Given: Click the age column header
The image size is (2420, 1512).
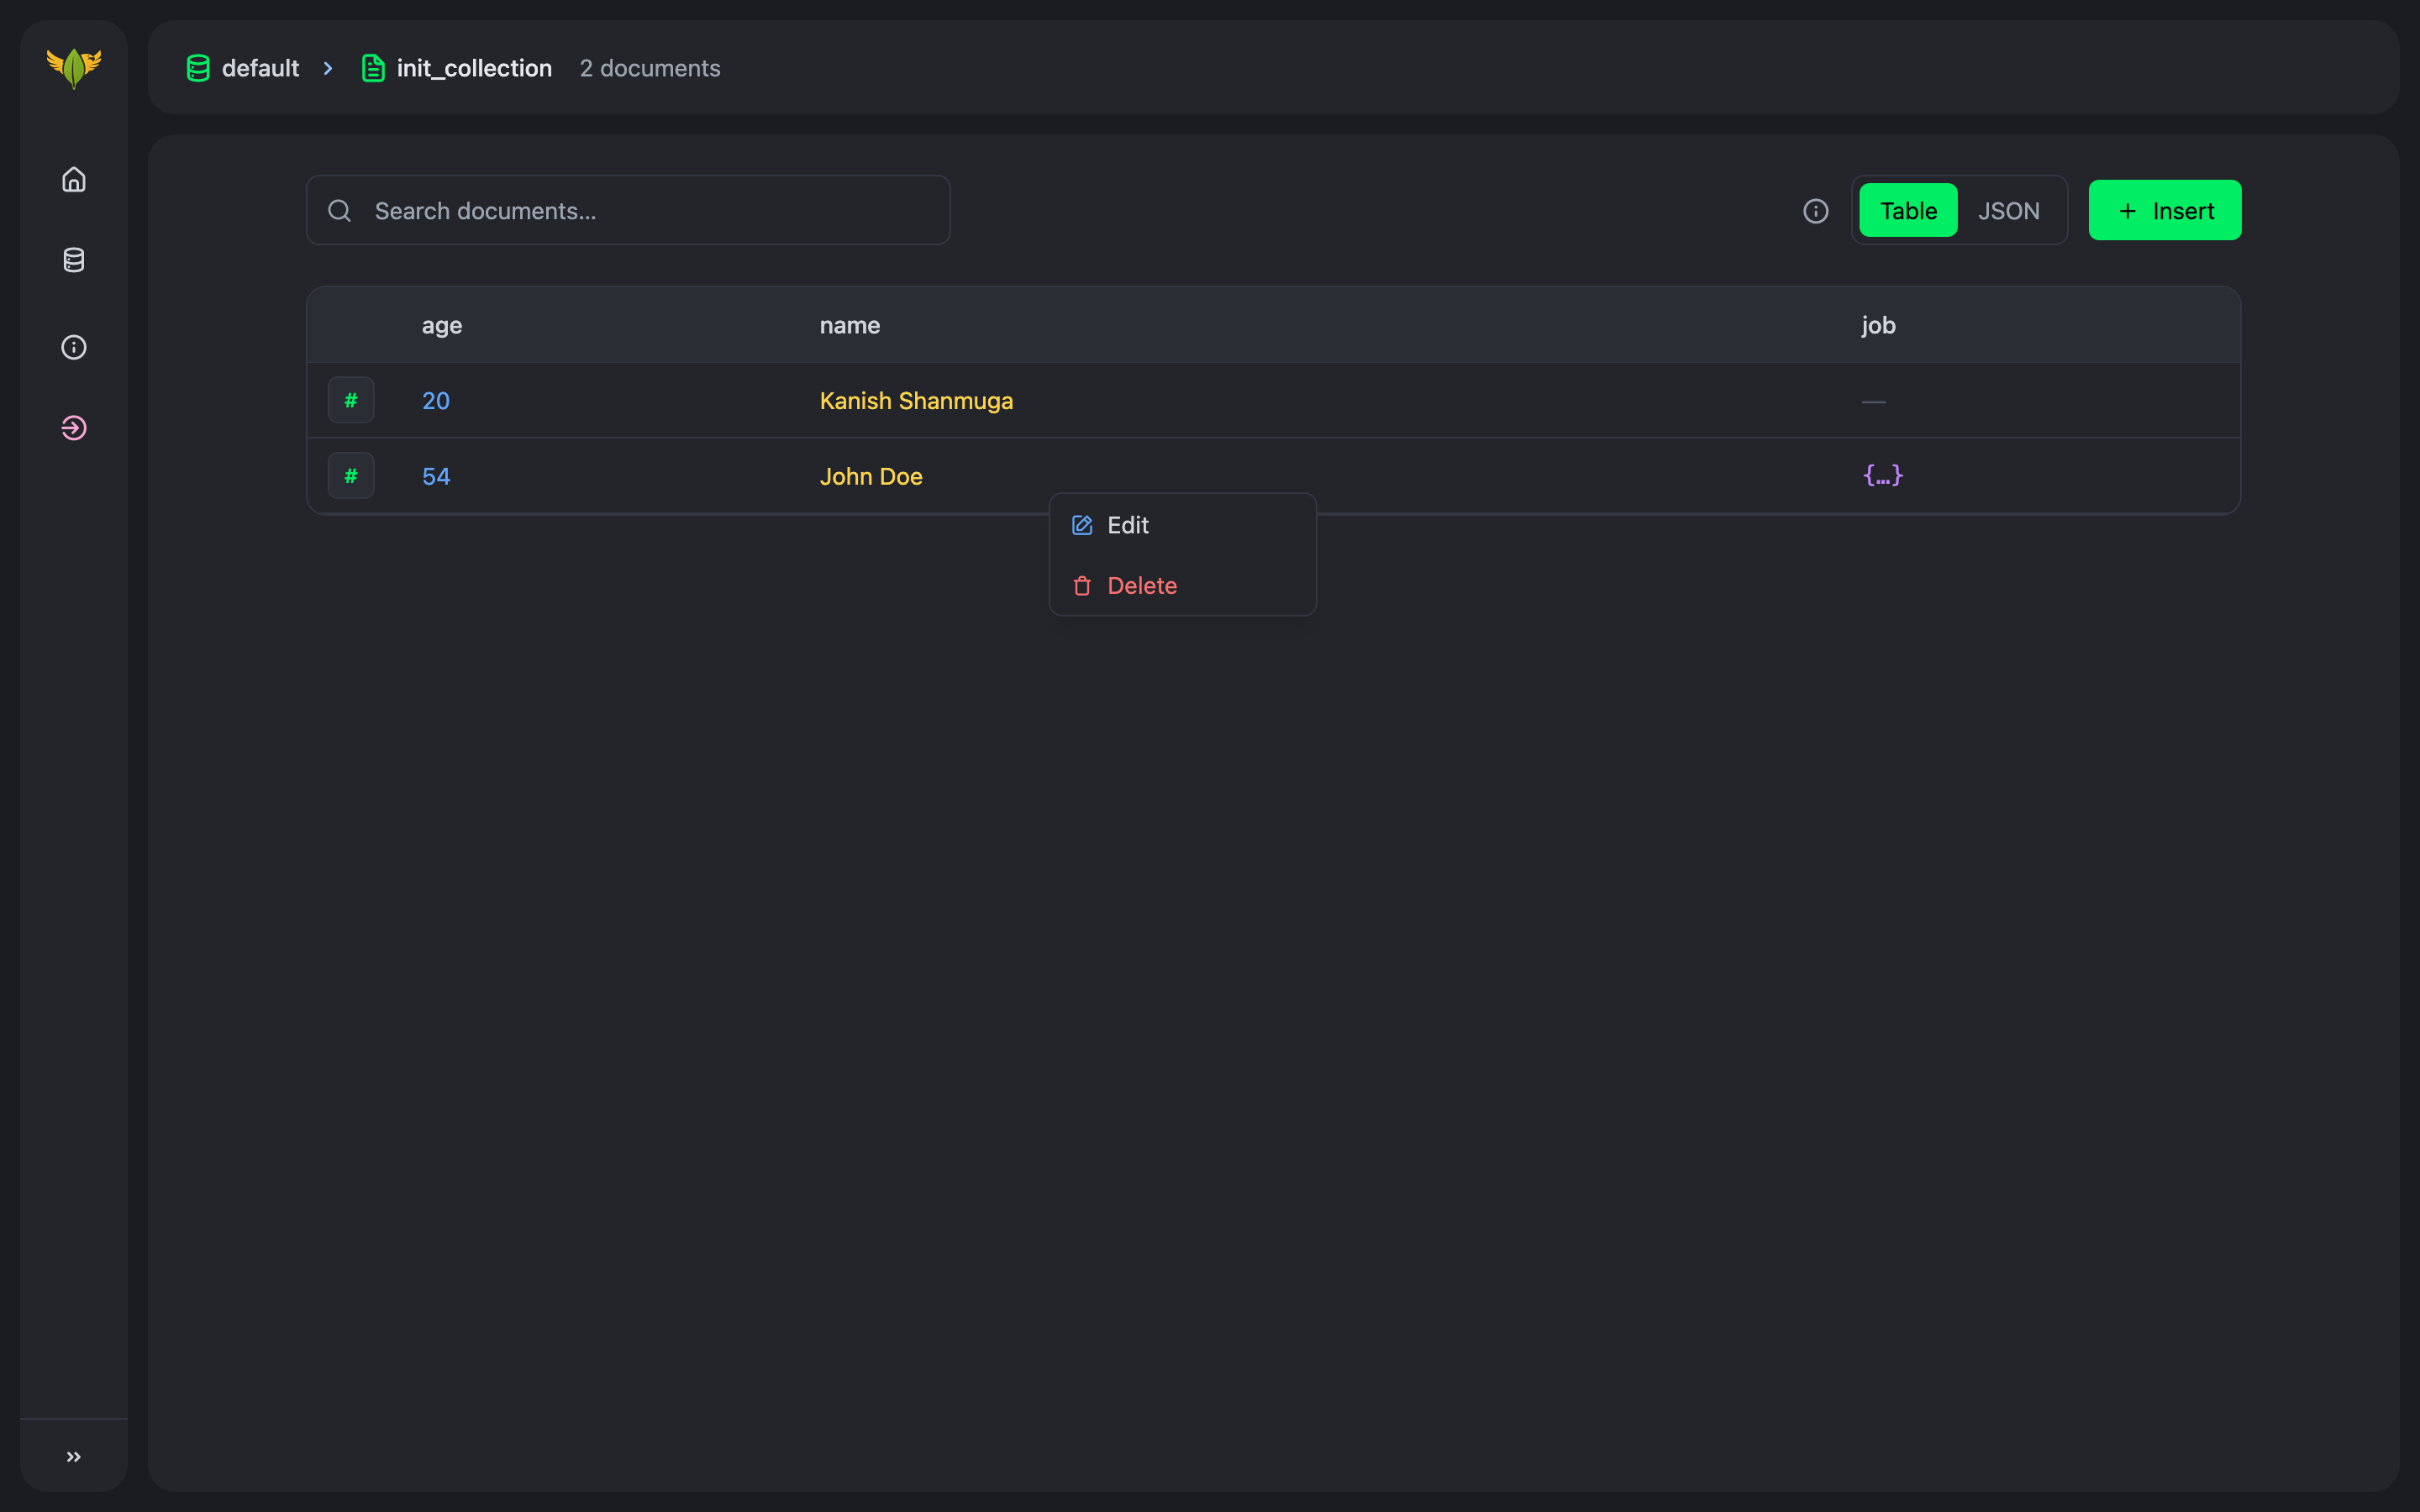Looking at the screenshot, I should coord(440,325).
